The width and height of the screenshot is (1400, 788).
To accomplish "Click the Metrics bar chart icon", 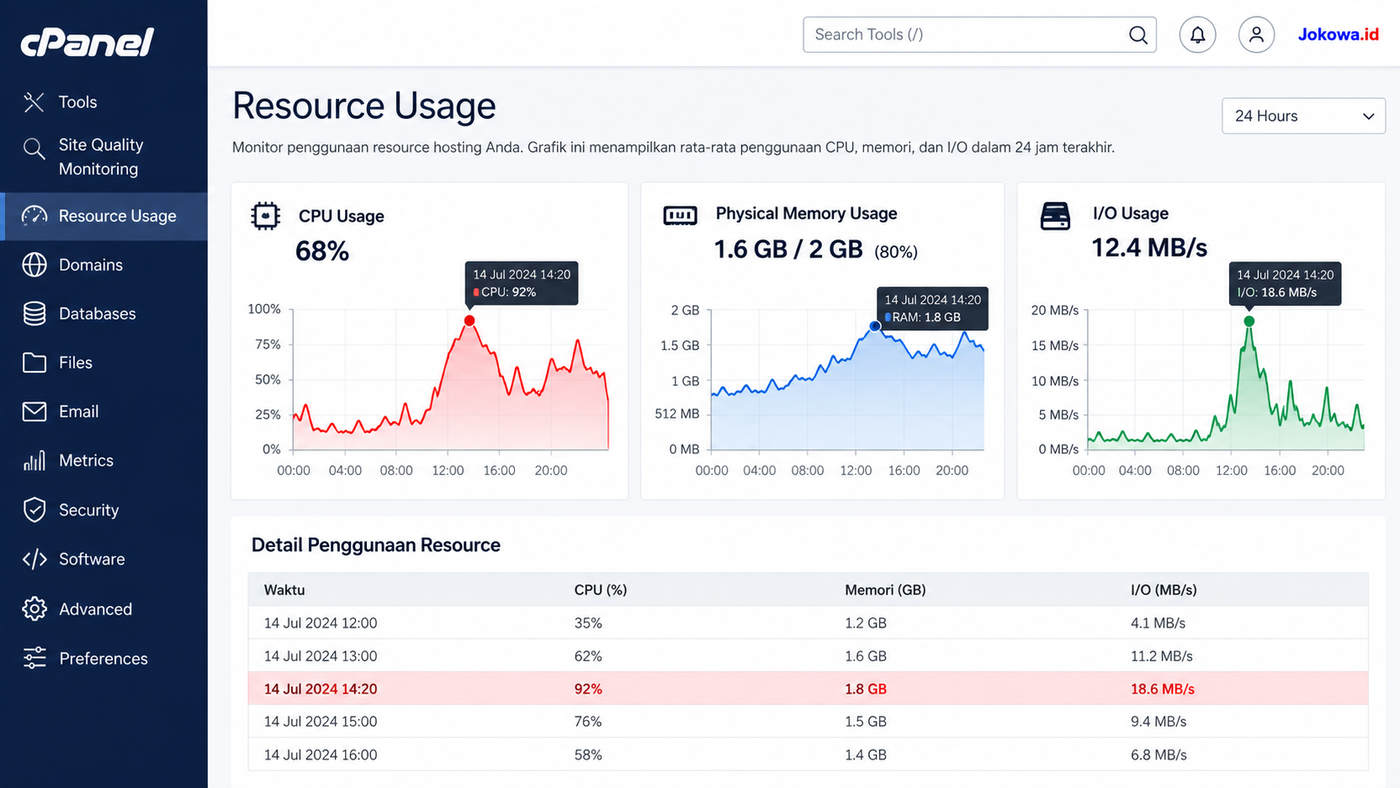I will pyautogui.click(x=34, y=461).
